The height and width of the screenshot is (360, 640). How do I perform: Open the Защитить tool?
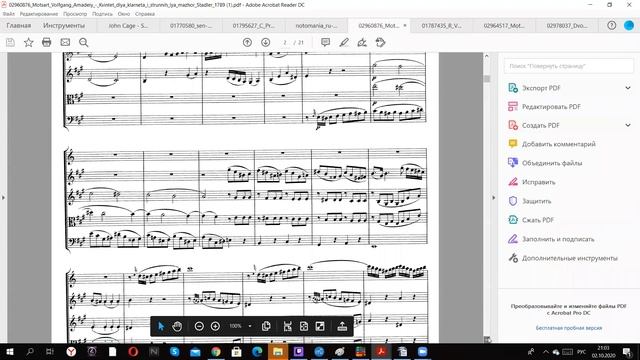(537, 201)
